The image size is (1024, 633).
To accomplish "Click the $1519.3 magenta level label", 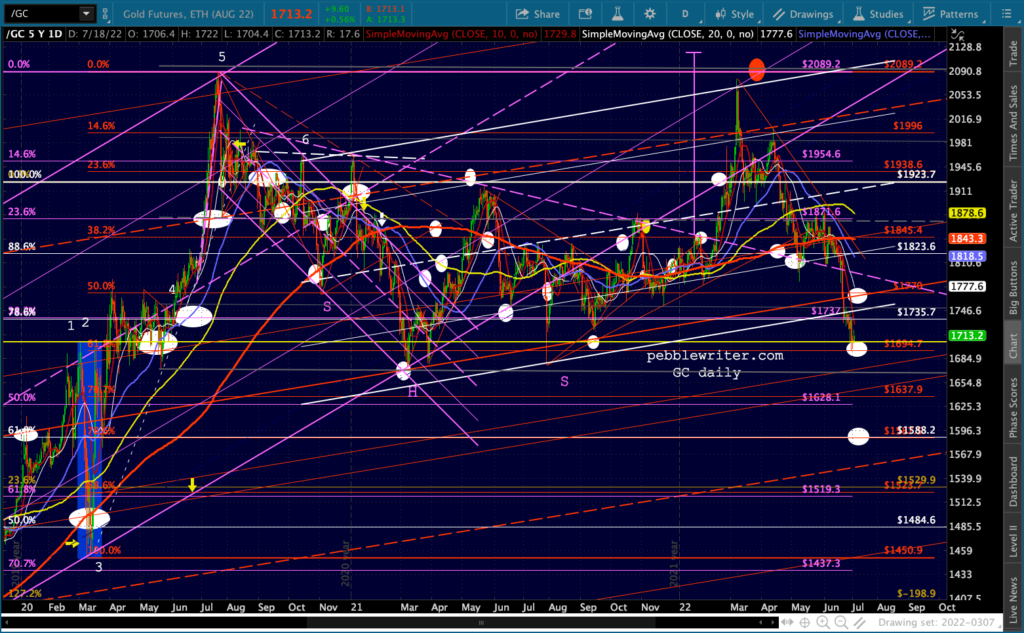I will click(822, 489).
